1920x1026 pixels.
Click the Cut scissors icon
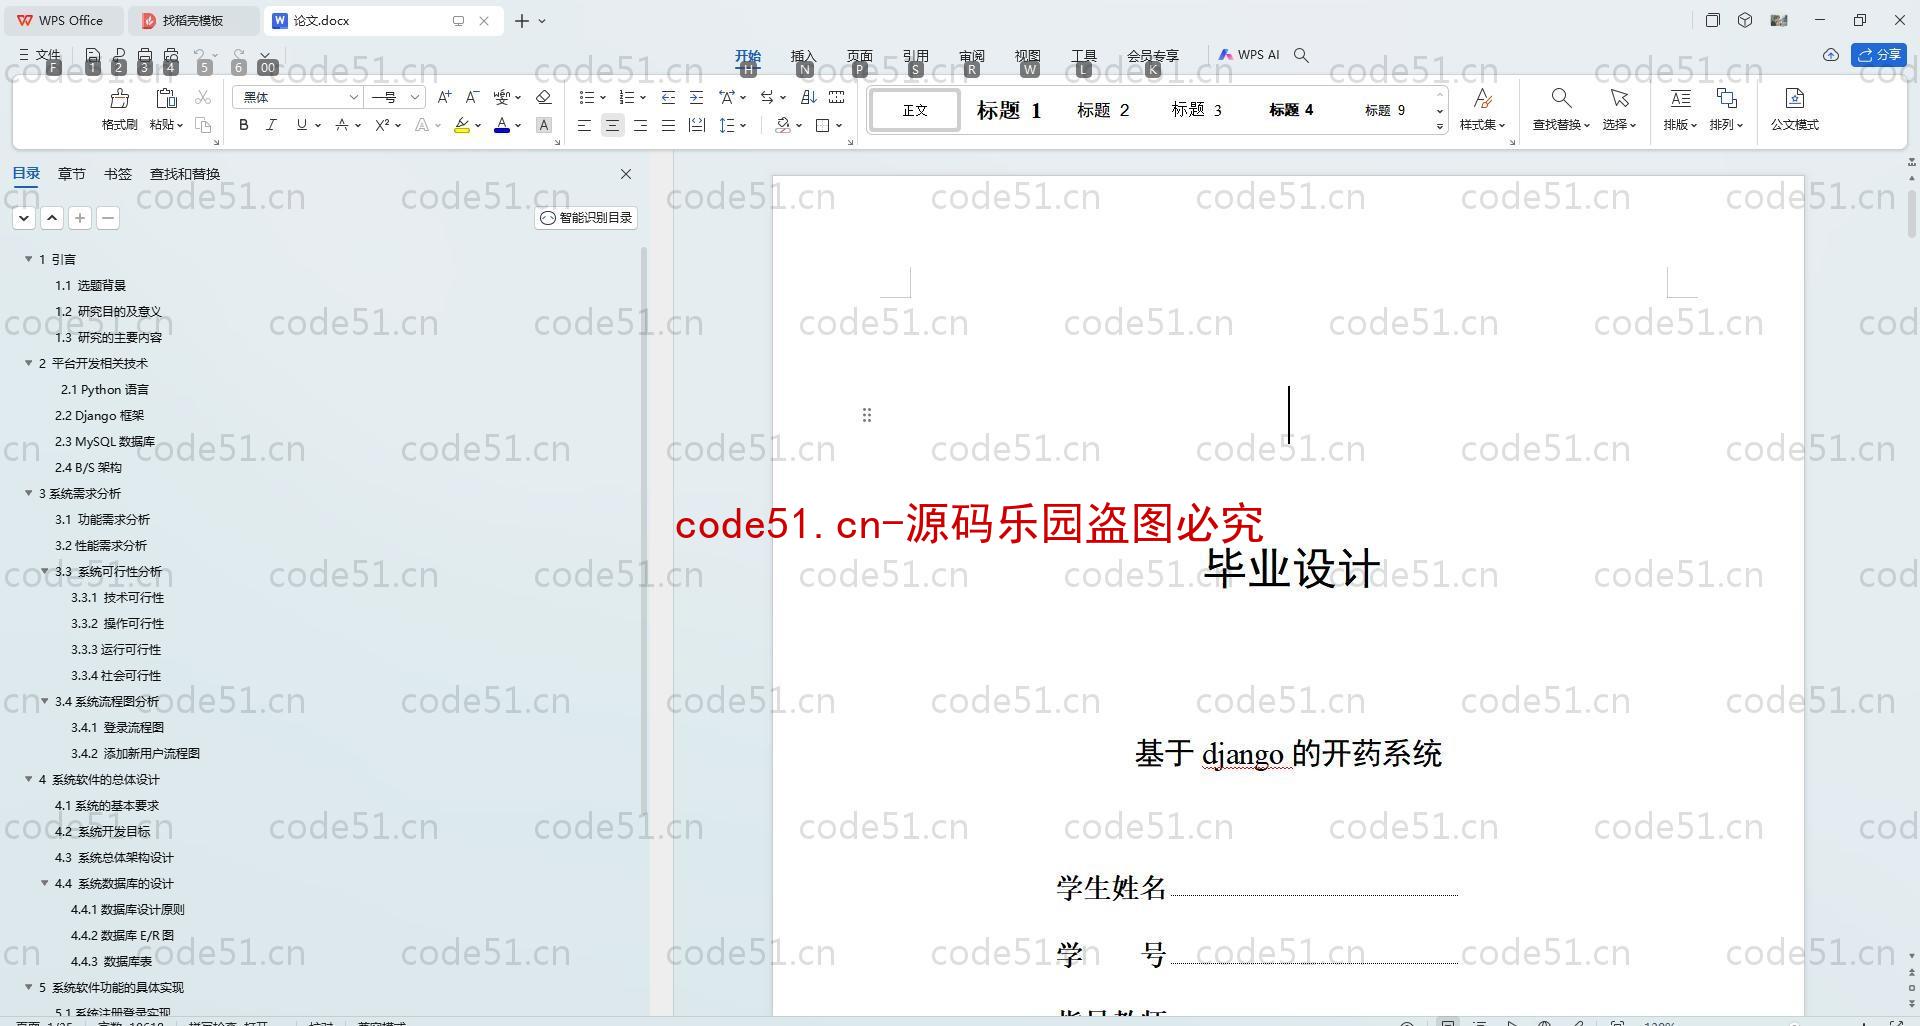[203, 97]
